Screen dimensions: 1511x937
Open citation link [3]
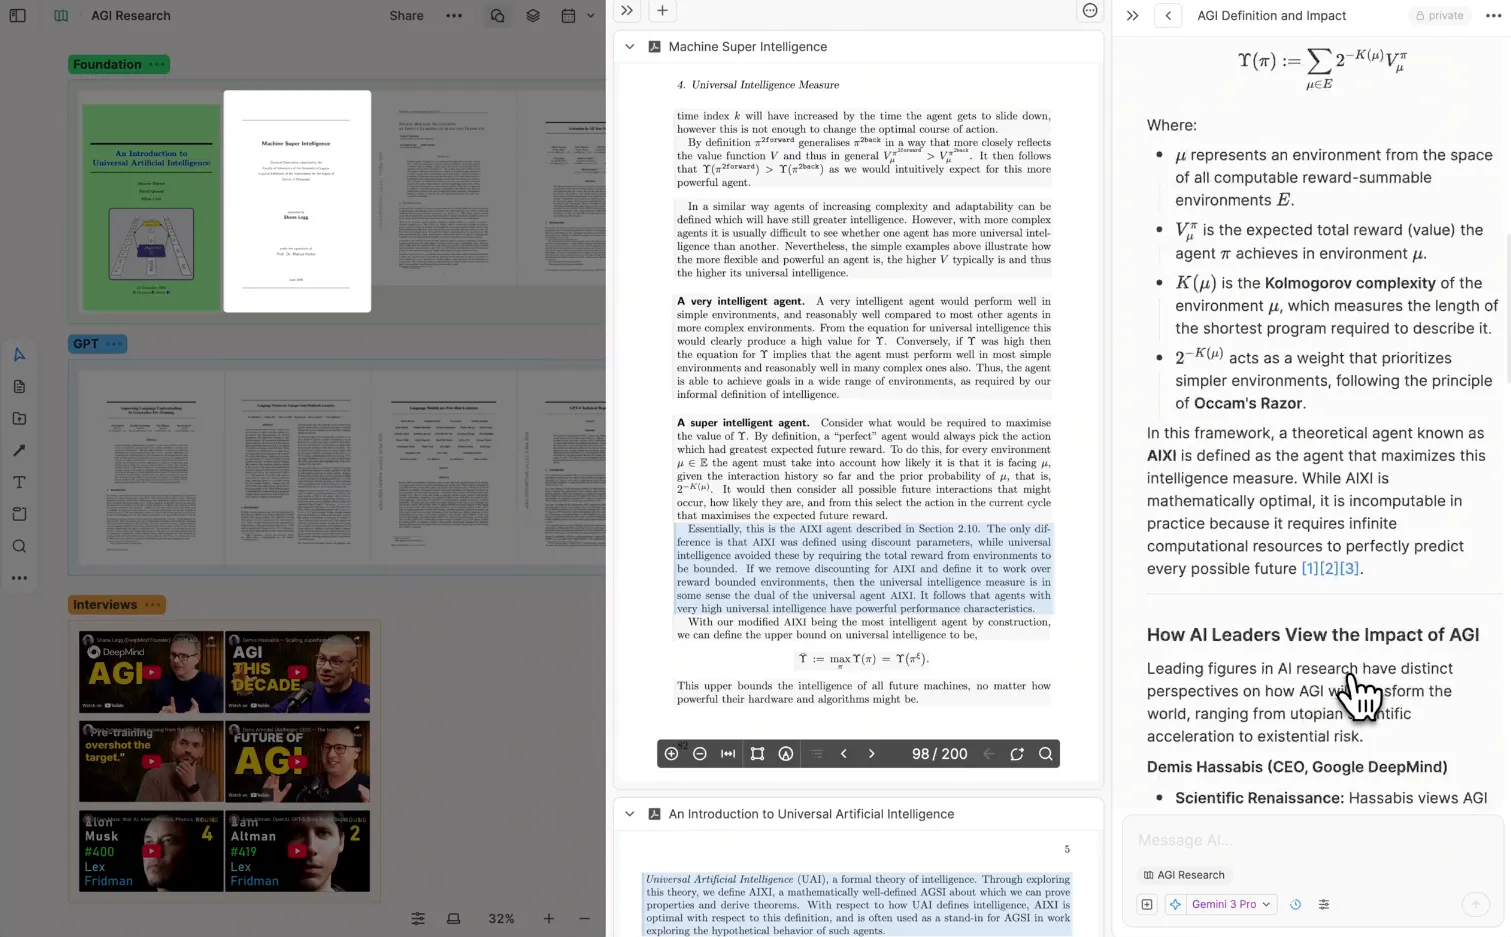pos(1350,569)
